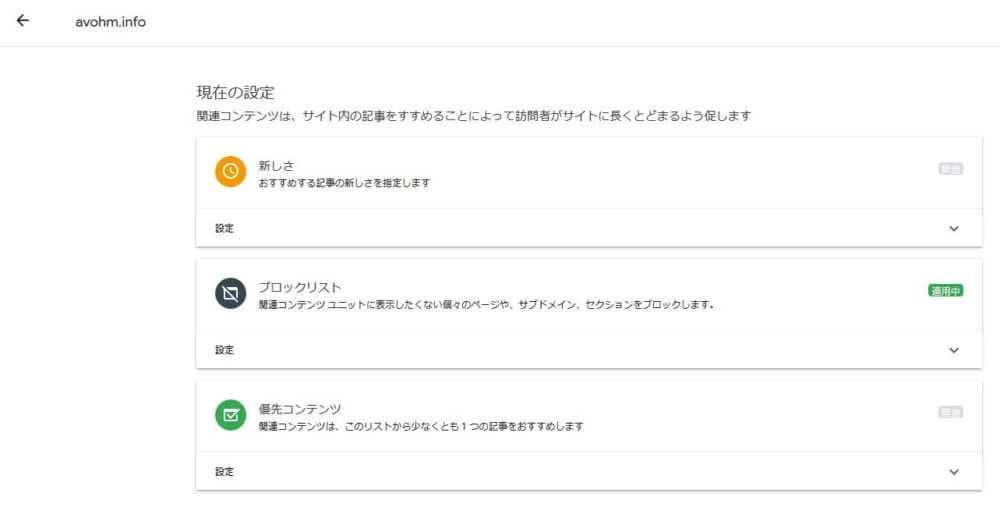
Task: Click the green 適用中 badge on ブロックリスト
Action: (x=945, y=291)
